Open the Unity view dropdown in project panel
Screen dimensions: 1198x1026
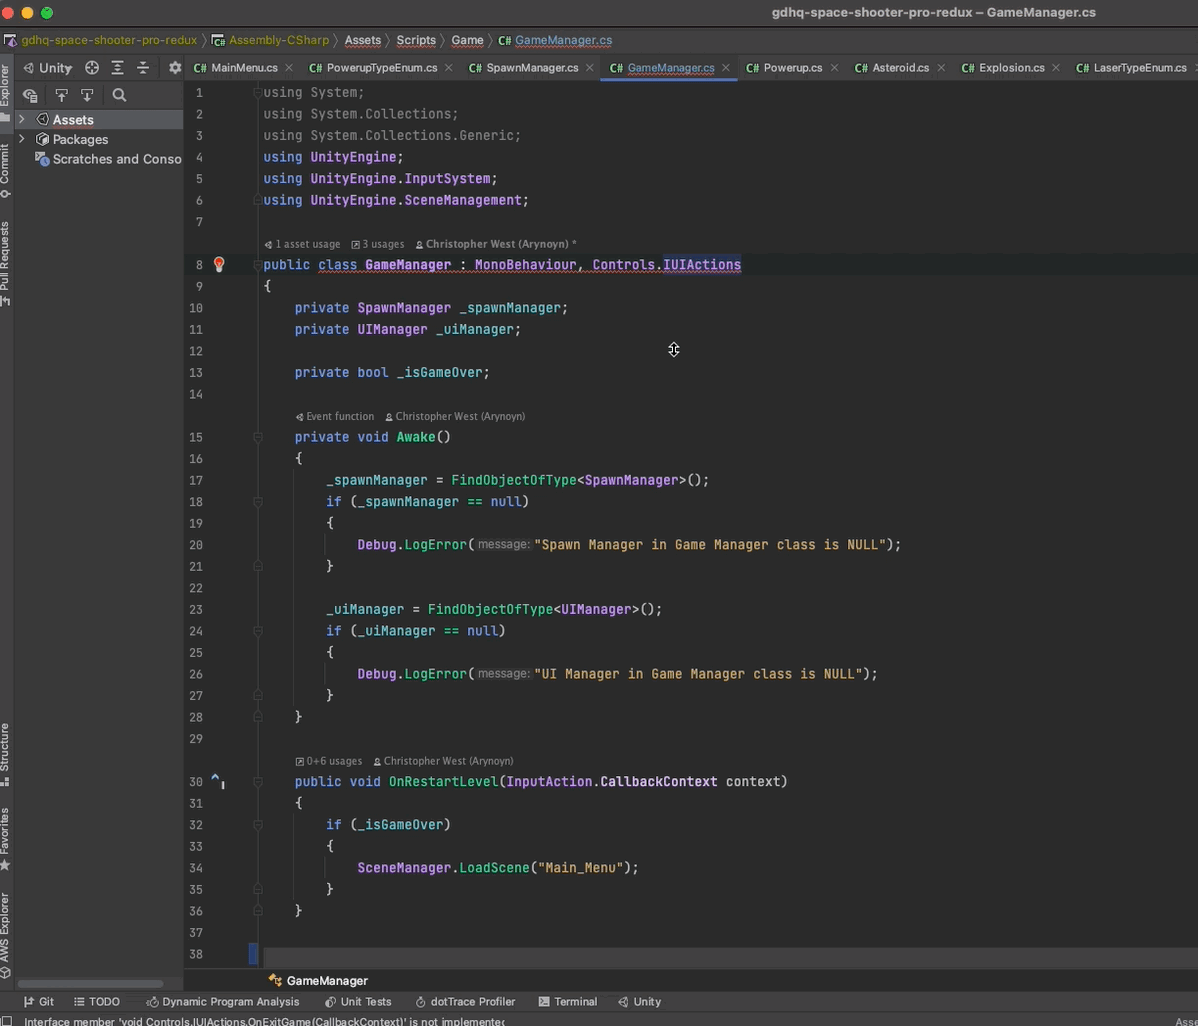click(x=47, y=68)
